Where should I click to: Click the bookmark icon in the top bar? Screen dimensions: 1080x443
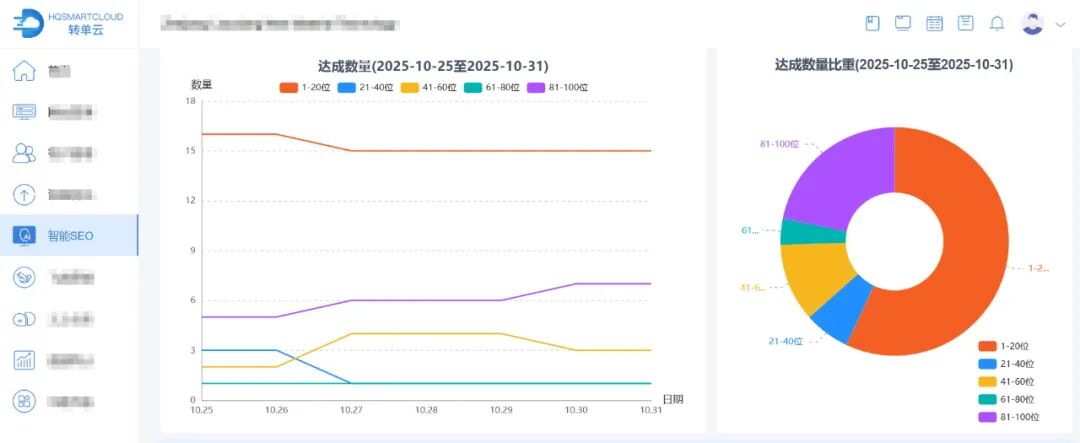pos(872,23)
